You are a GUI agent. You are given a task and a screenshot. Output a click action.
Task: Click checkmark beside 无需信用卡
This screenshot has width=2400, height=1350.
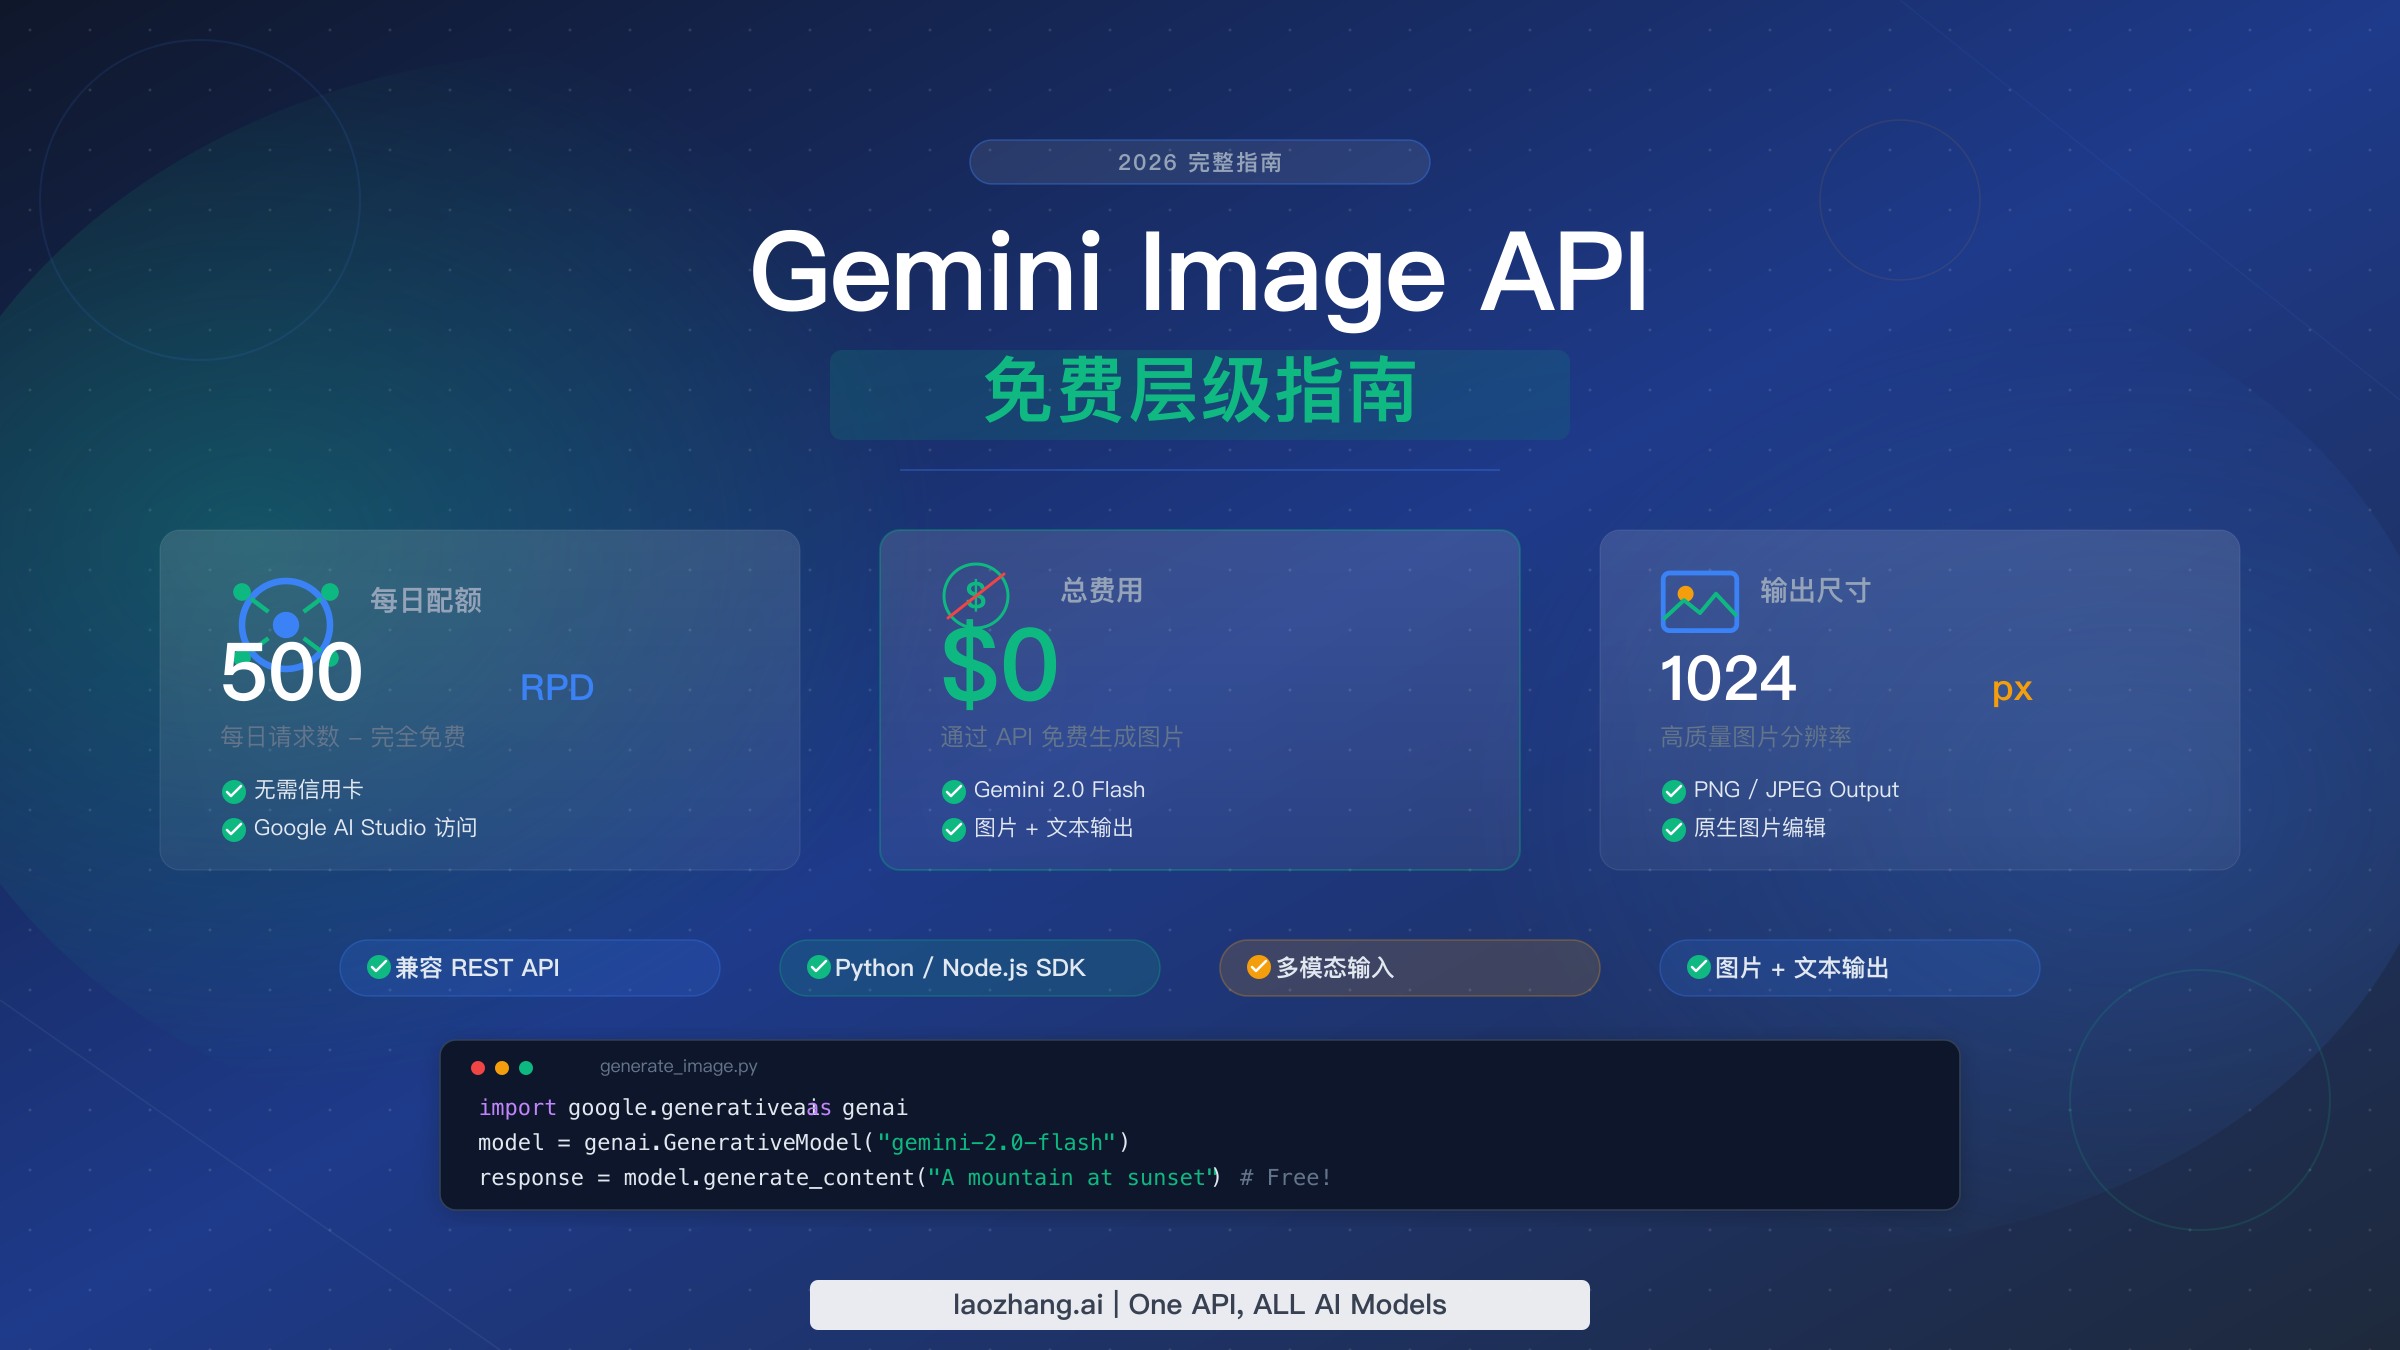coord(234,791)
